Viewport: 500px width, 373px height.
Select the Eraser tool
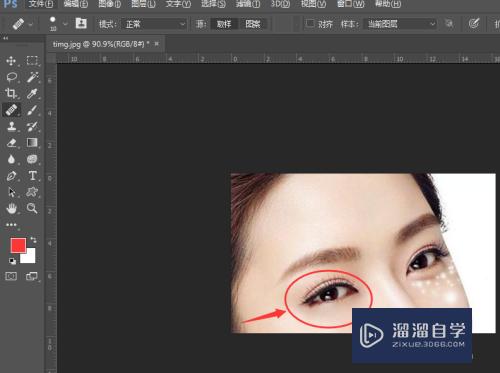(x=12, y=143)
